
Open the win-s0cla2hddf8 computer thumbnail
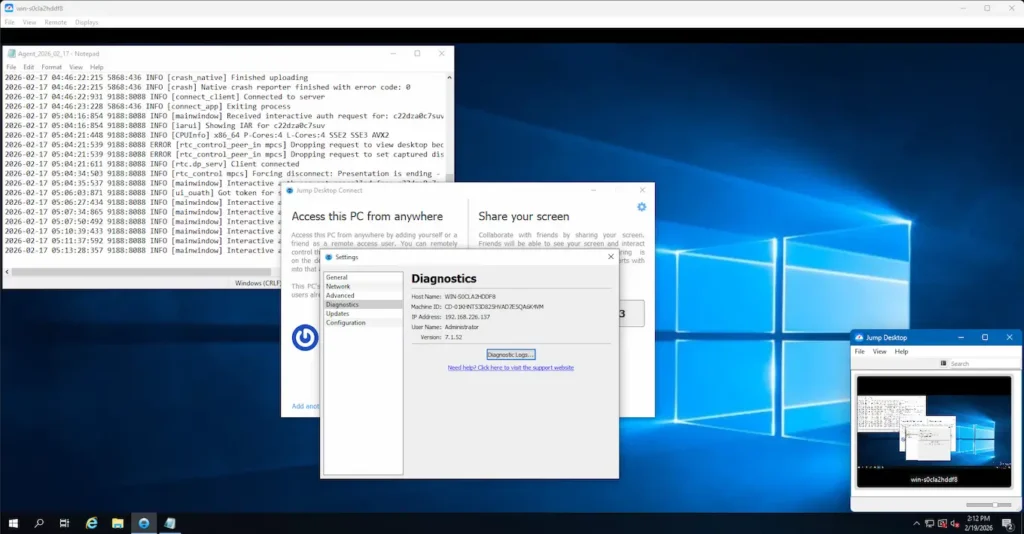click(934, 432)
